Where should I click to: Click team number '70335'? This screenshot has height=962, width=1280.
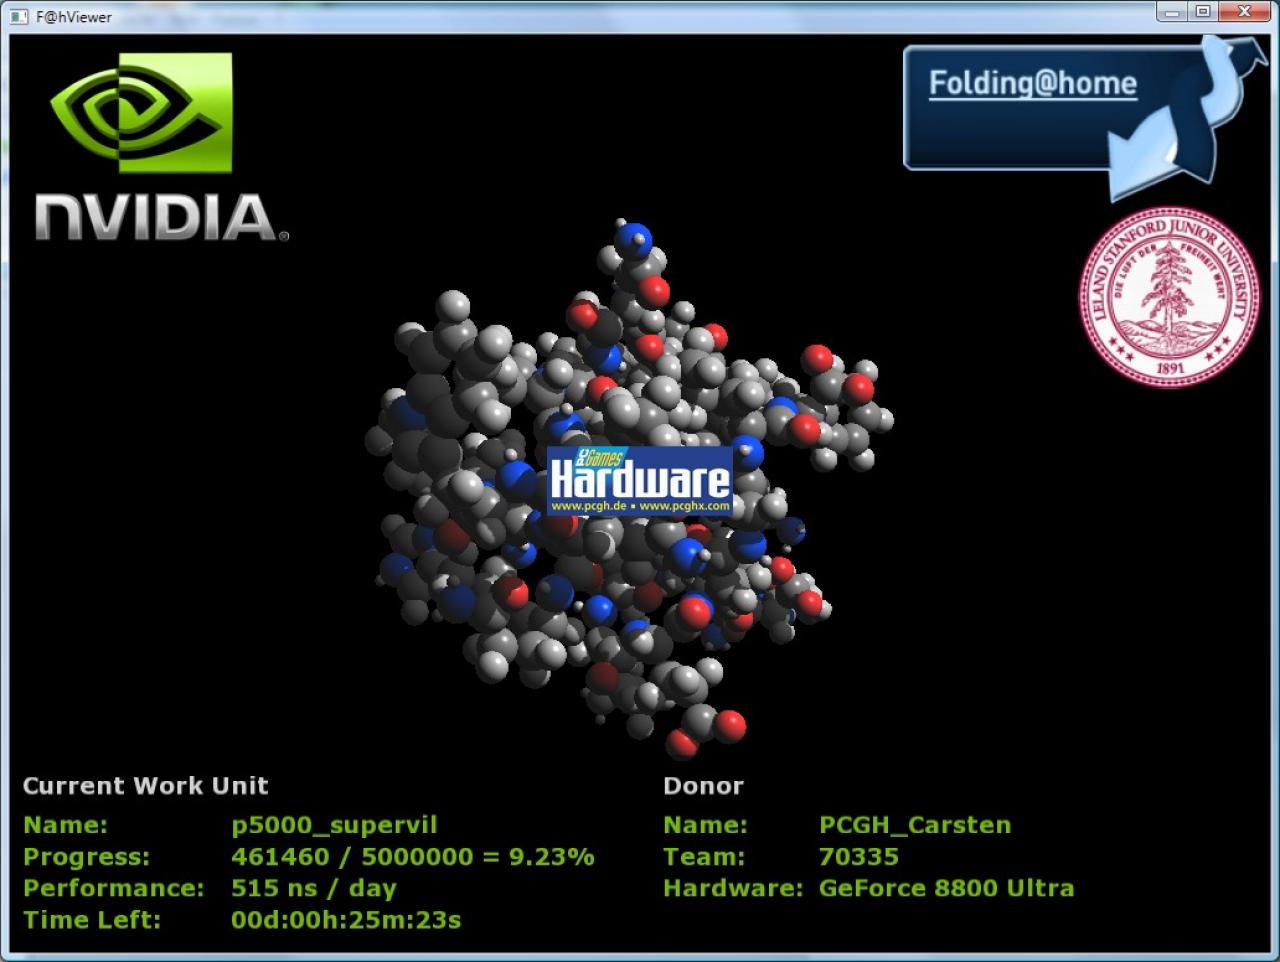click(x=859, y=857)
